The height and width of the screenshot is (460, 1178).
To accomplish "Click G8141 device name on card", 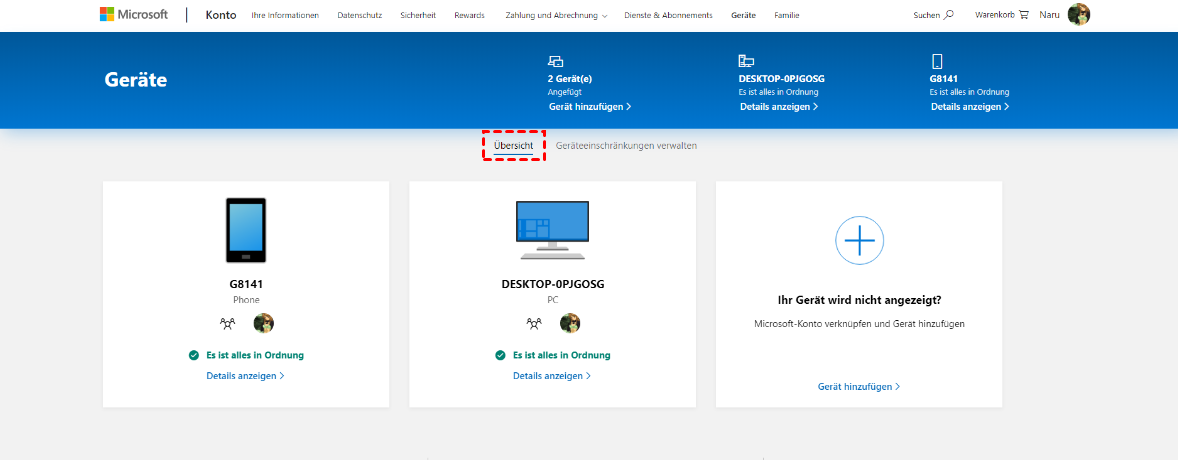I will pos(246,285).
